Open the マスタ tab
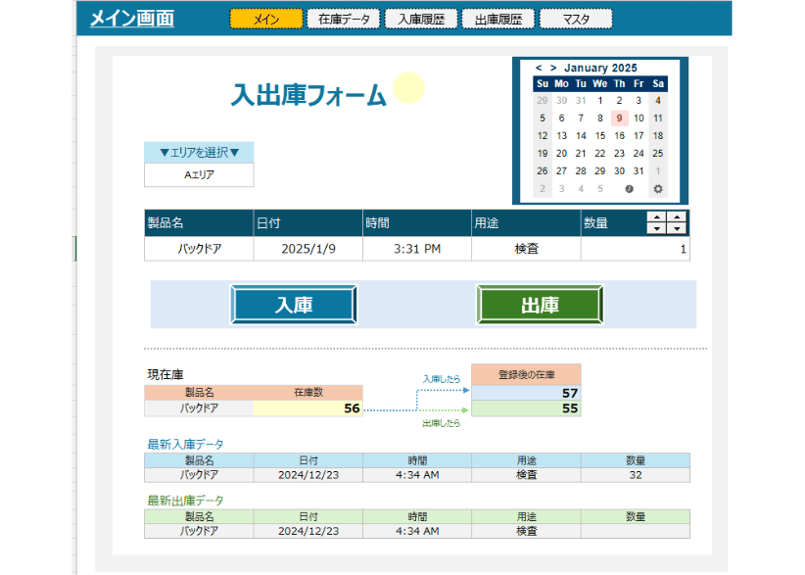This screenshot has height=575, width=805. (x=576, y=20)
